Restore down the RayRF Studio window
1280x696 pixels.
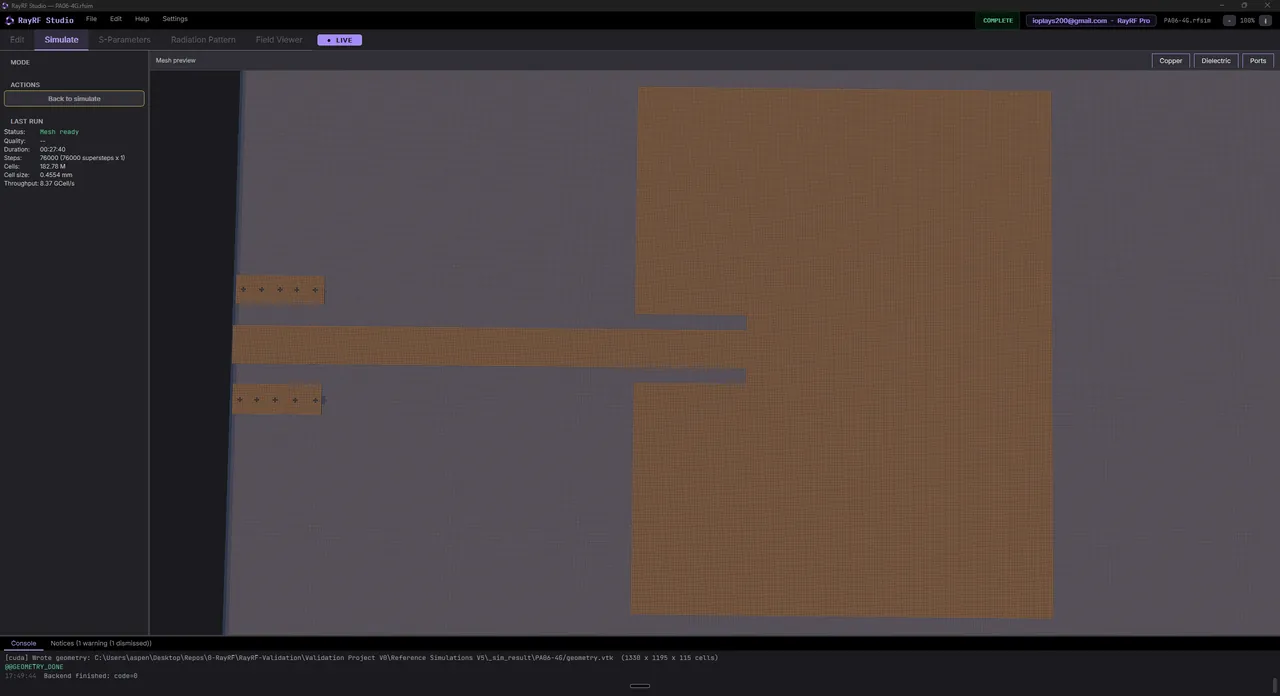pyautogui.click(x=1244, y=5)
